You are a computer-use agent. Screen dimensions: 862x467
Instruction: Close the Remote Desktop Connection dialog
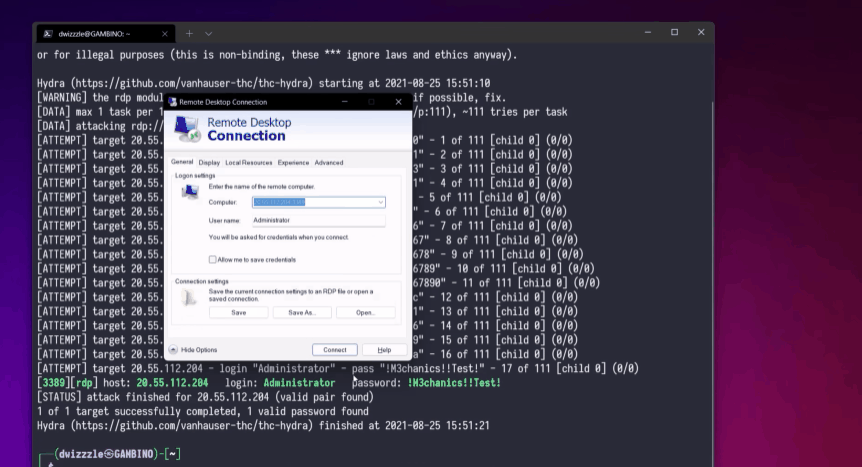click(x=399, y=102)
